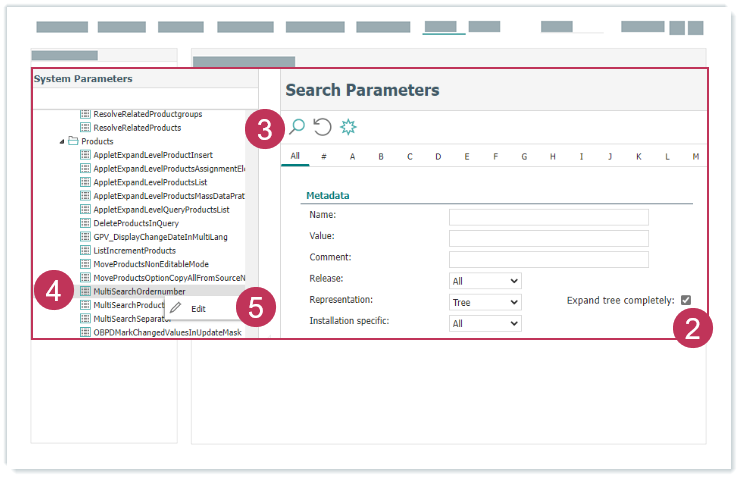Click the pencil icon beside Edit

pos(176,309)
